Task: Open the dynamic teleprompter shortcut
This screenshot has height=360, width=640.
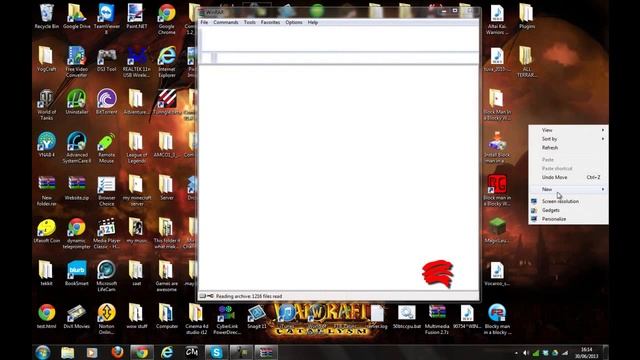Action: 77,233
